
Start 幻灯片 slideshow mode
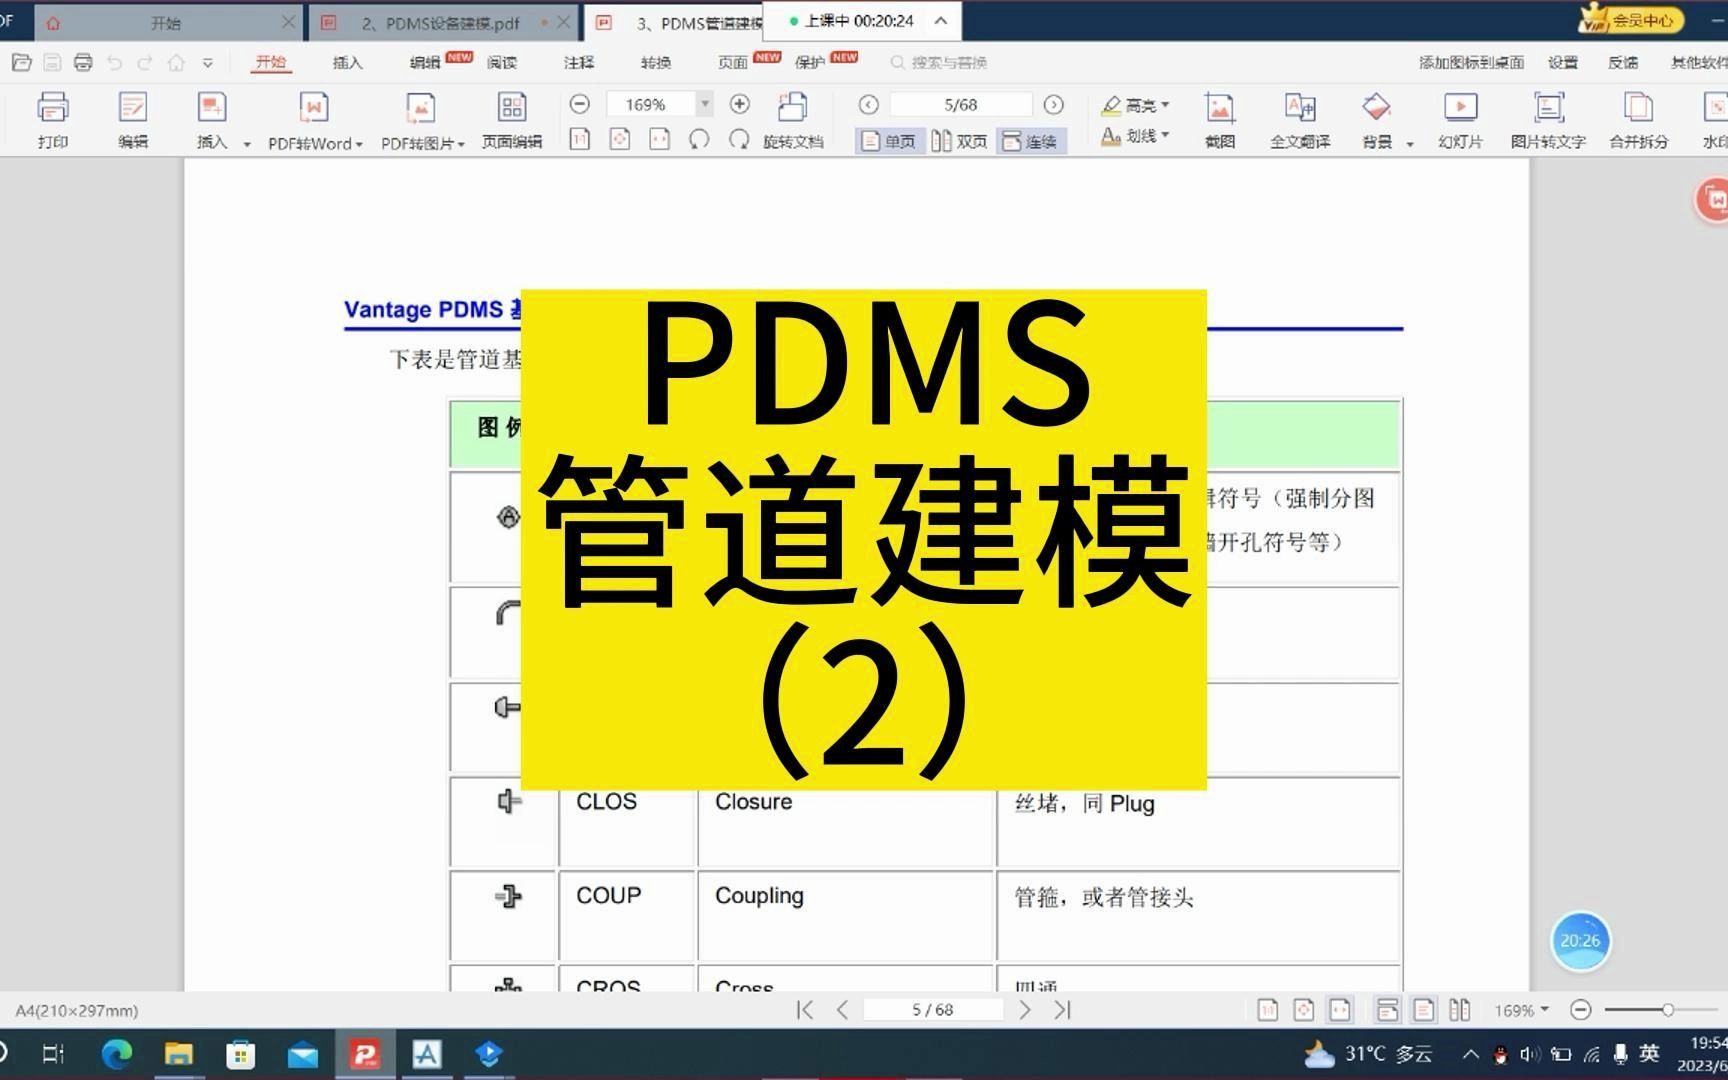(1460, 120)
